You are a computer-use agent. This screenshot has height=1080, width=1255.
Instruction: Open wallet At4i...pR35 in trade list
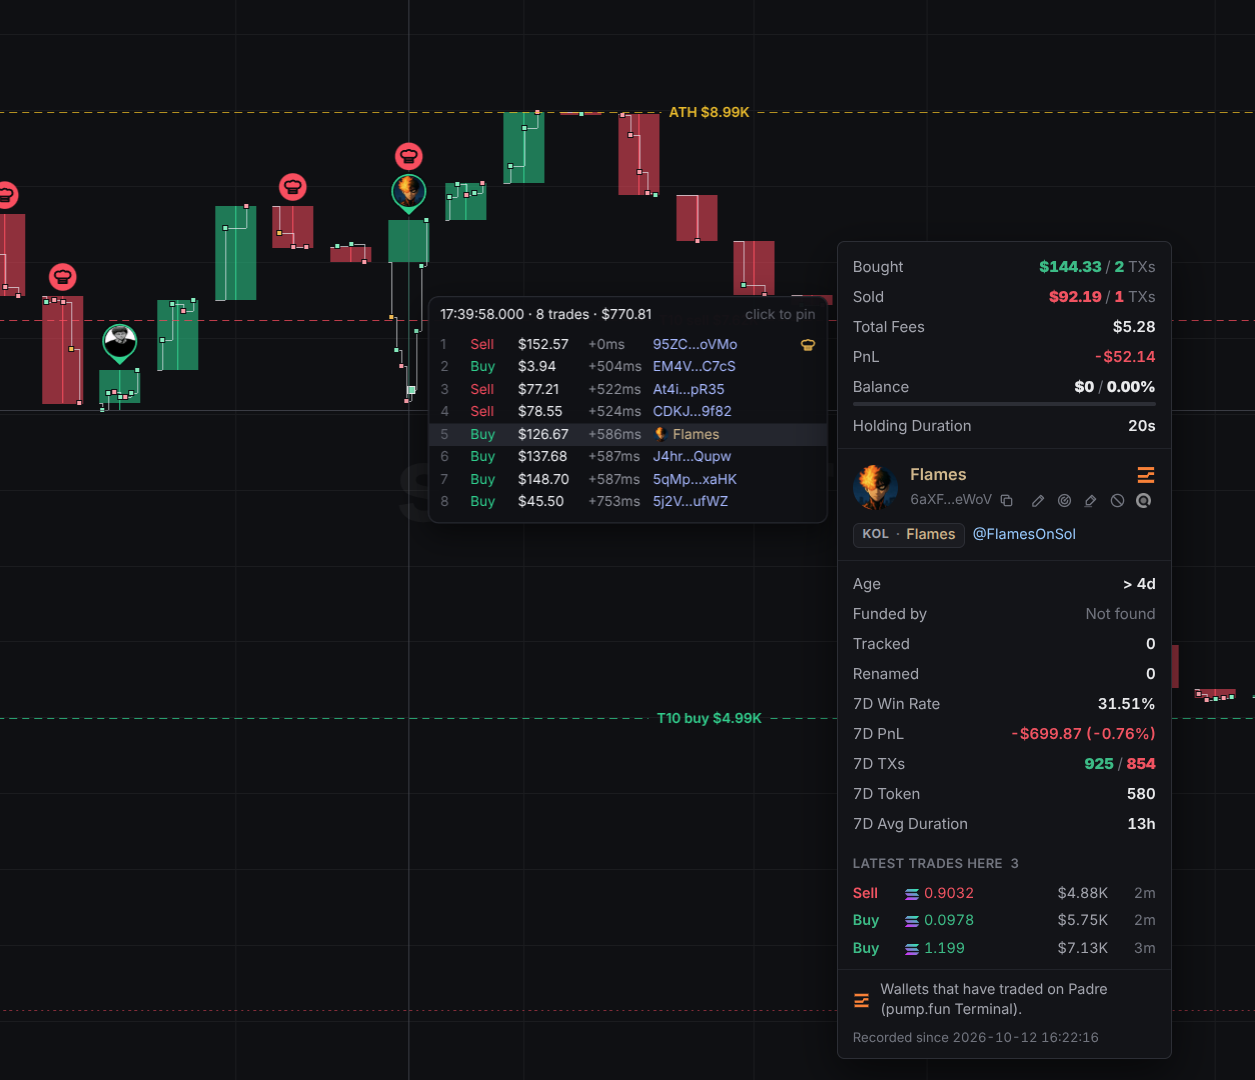[689, 389]
